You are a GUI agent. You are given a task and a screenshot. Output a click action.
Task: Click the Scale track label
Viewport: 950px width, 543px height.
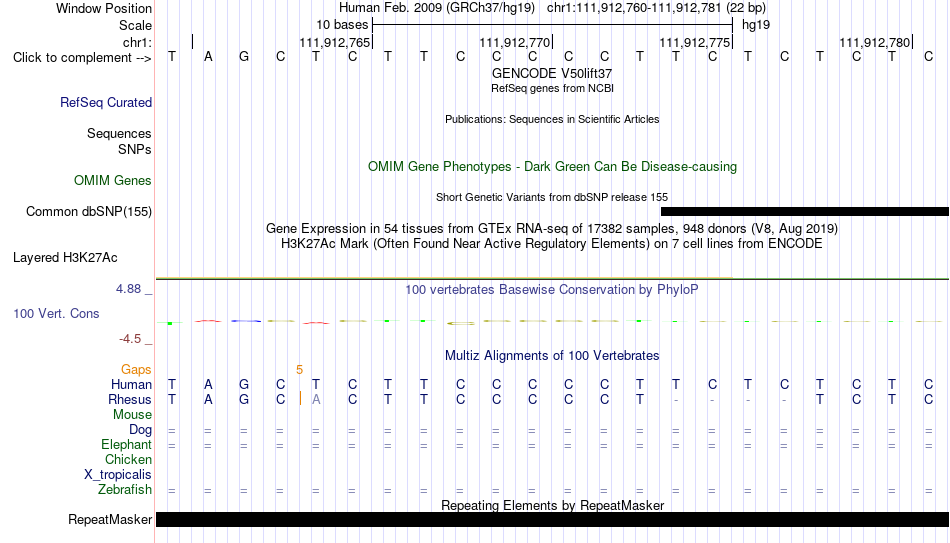(x=135, y=25)
